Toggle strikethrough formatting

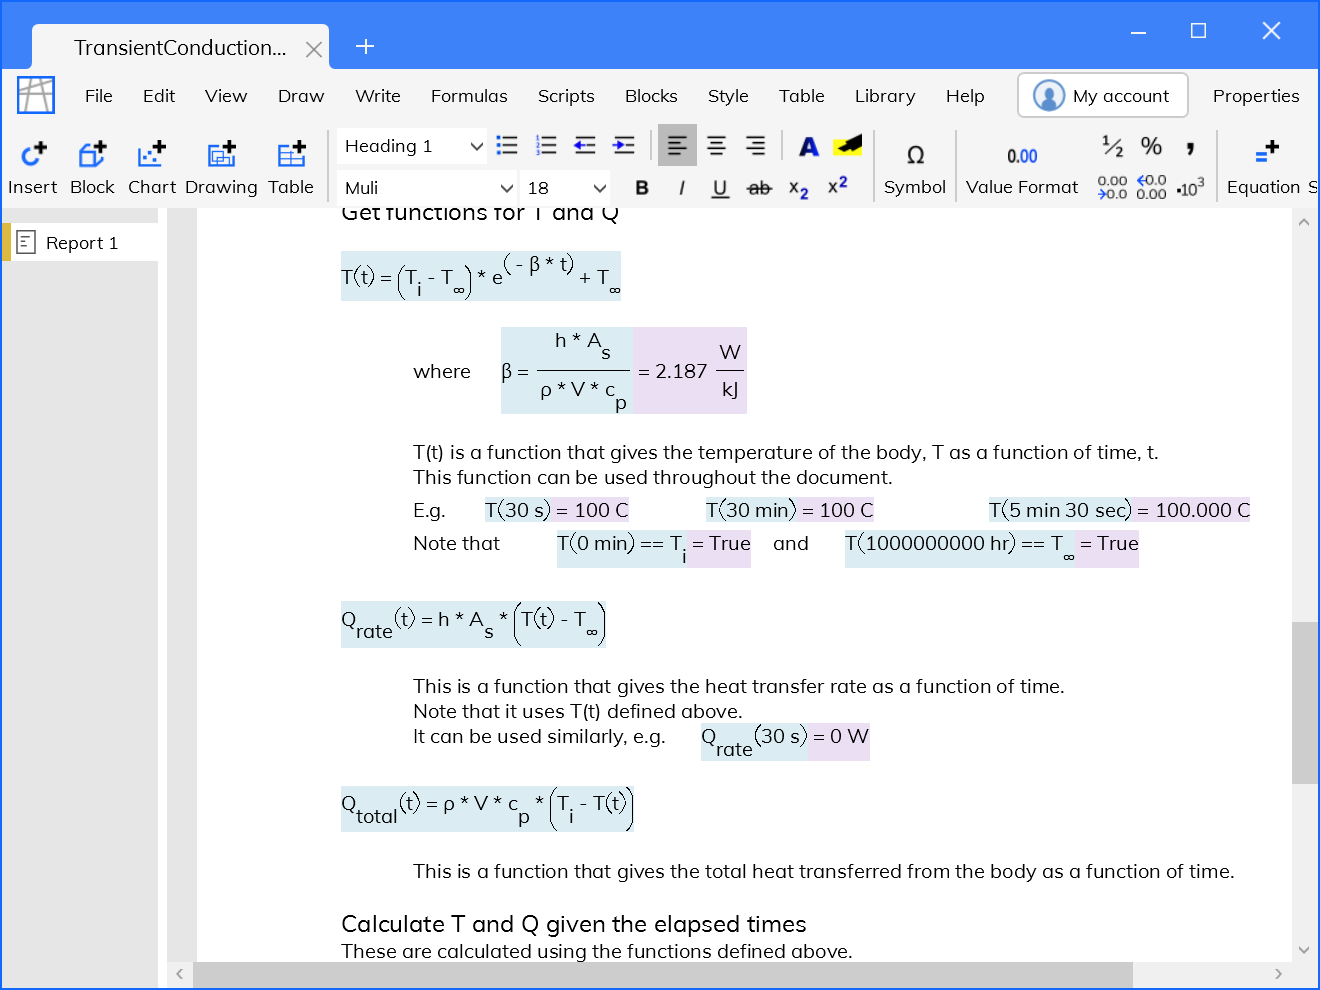point(759,187)
